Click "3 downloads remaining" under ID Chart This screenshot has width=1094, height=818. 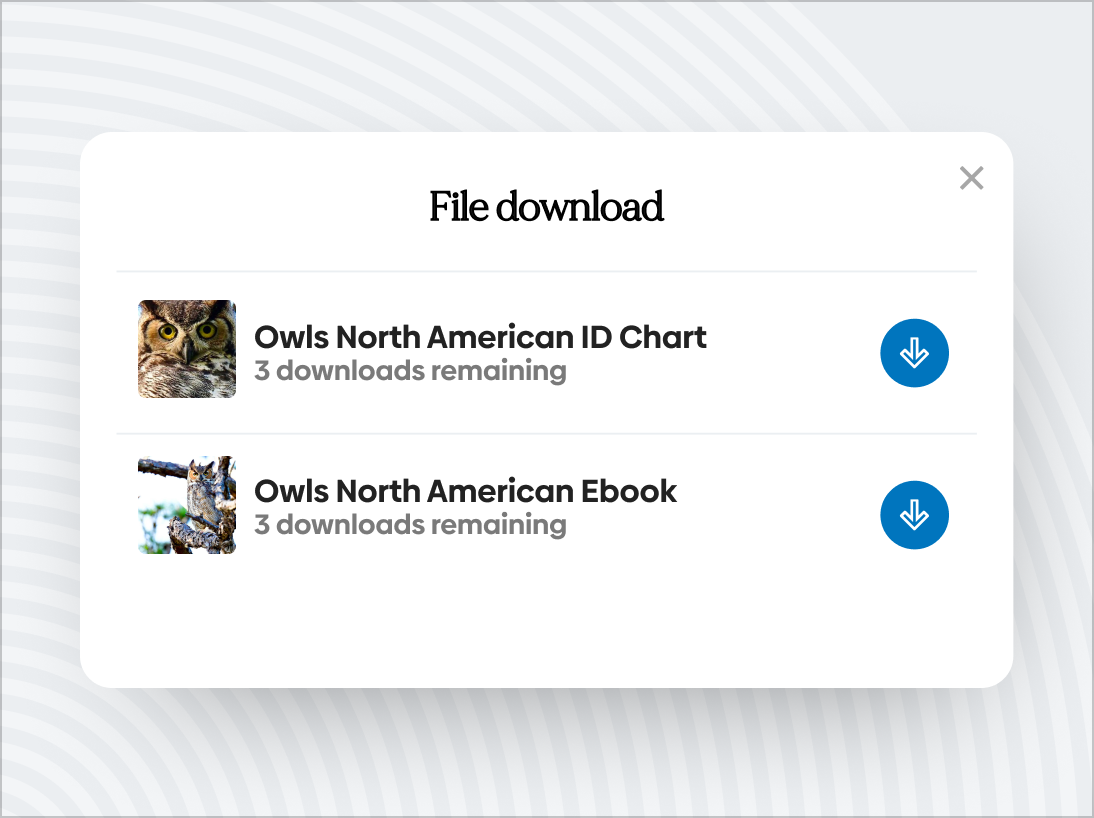pos(410,371)
